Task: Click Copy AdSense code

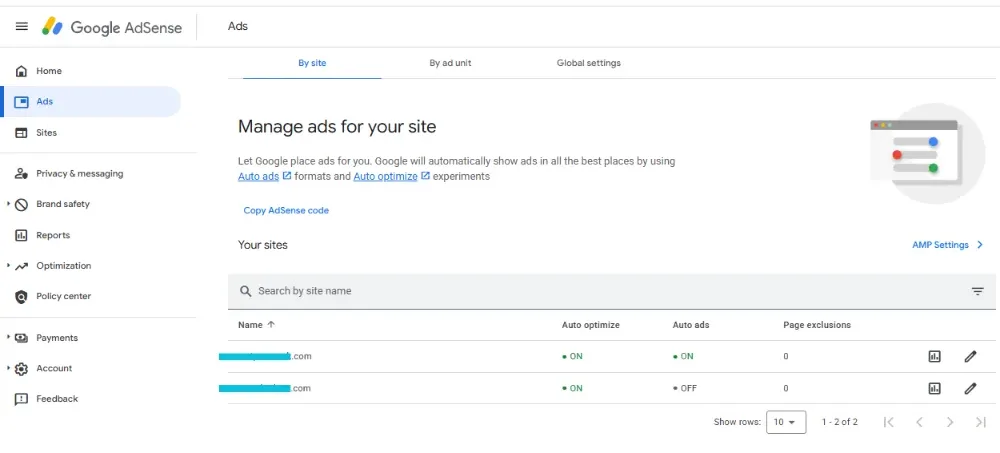Action: [286, 211]
